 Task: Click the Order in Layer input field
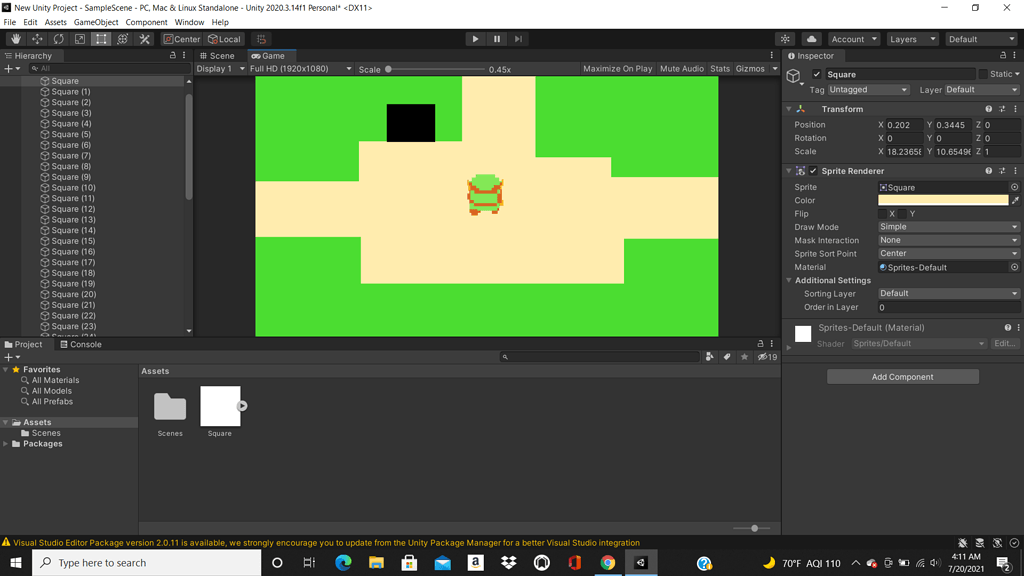click(x=945, y=307)
